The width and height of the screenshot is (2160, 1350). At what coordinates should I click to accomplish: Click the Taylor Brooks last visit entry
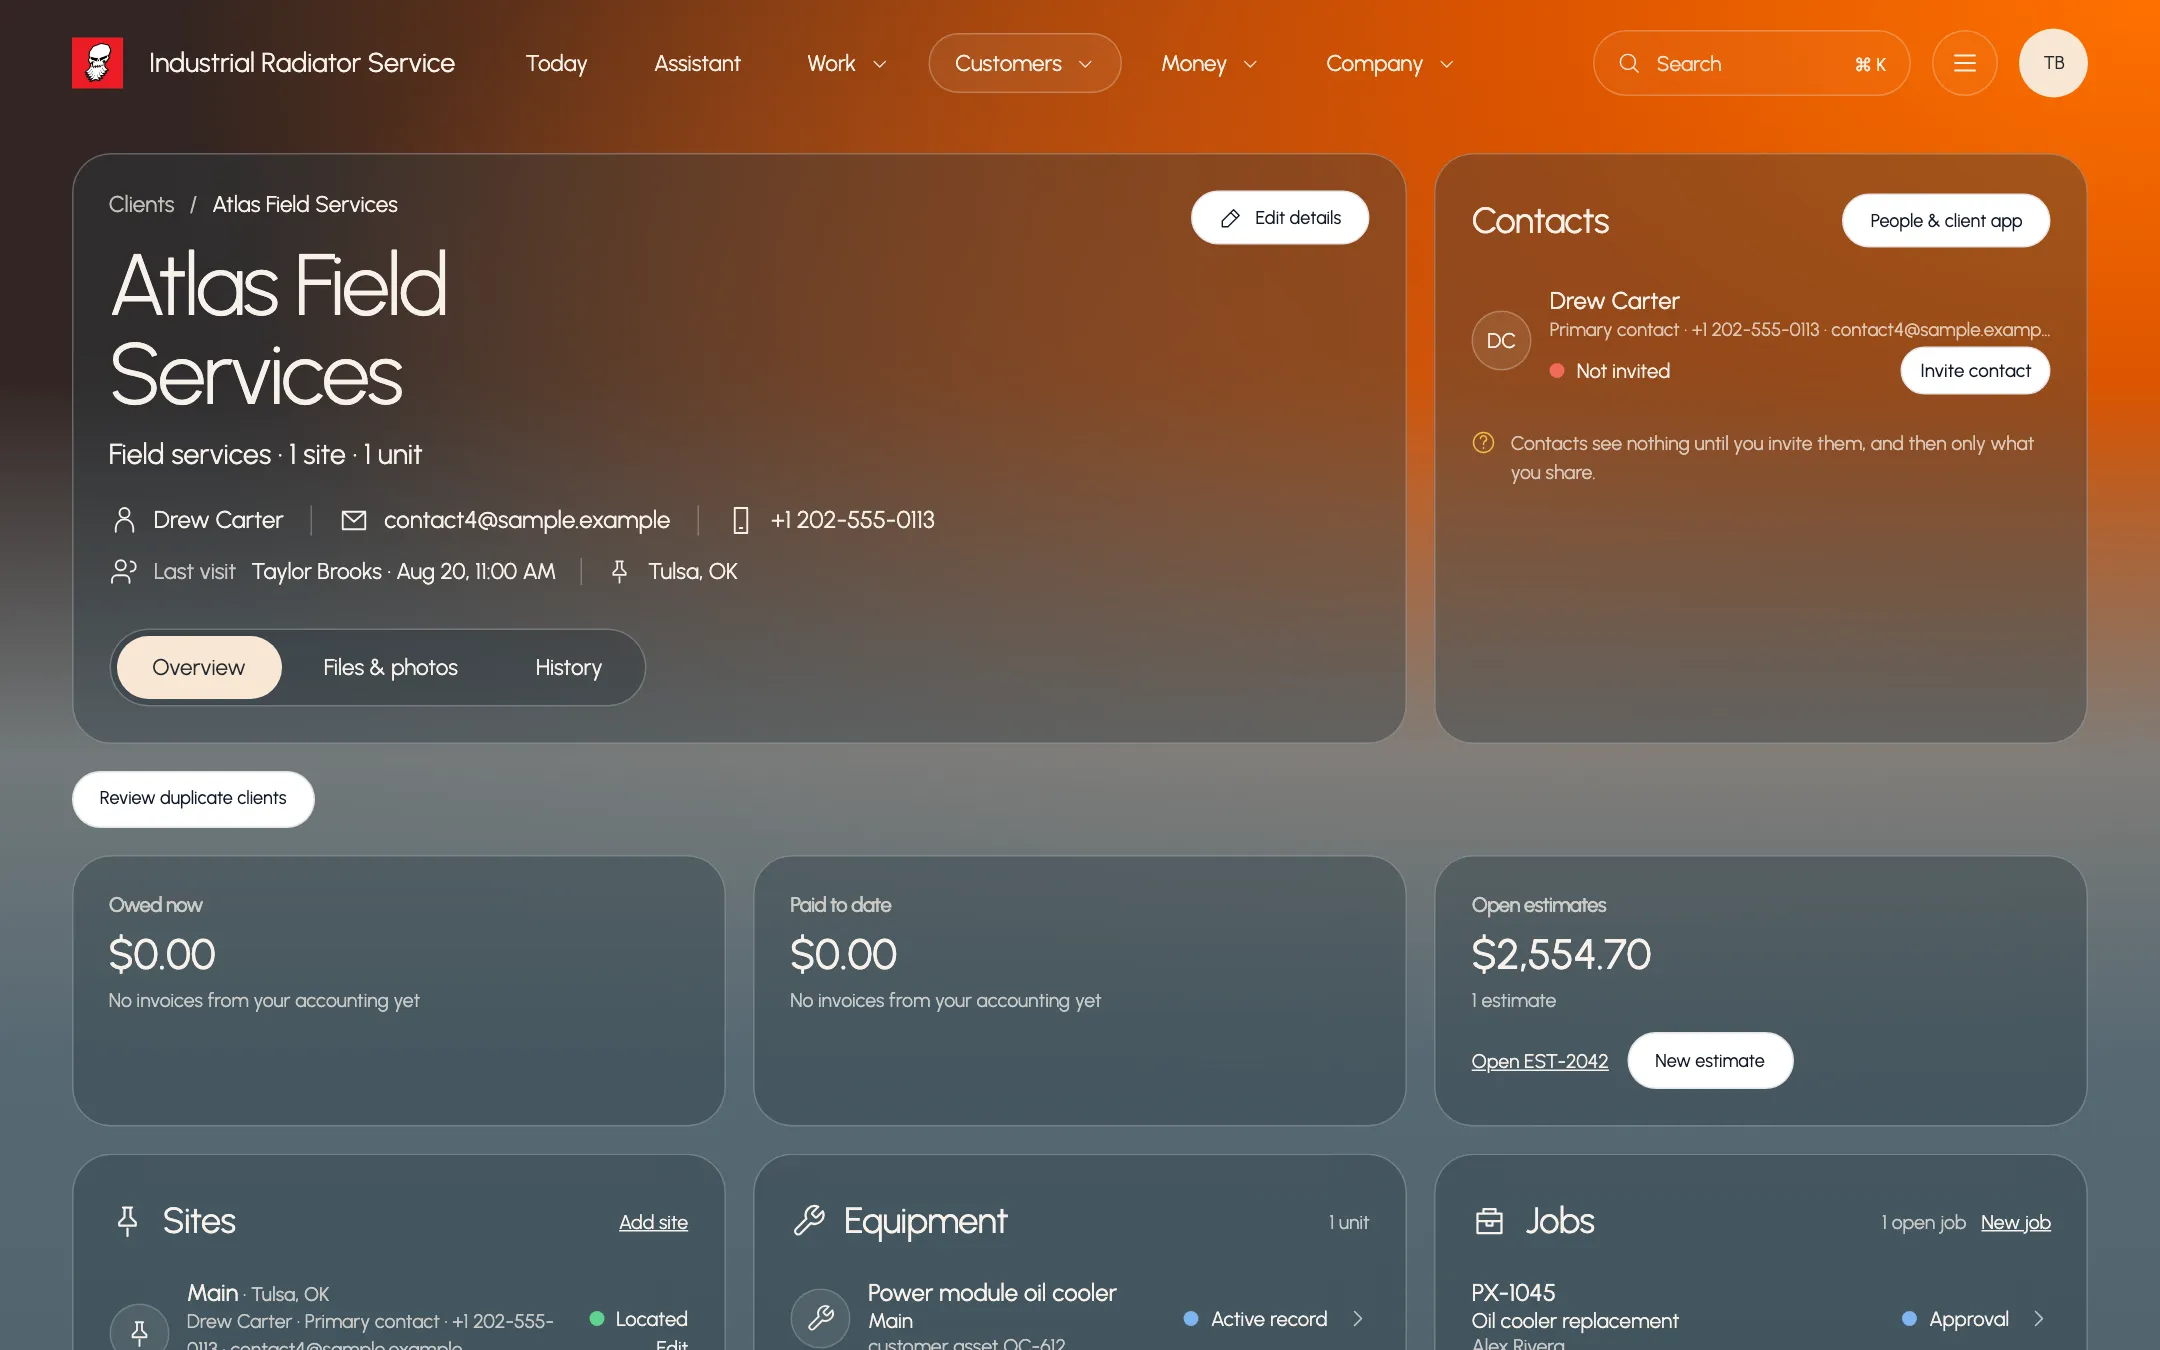point(403,572)
